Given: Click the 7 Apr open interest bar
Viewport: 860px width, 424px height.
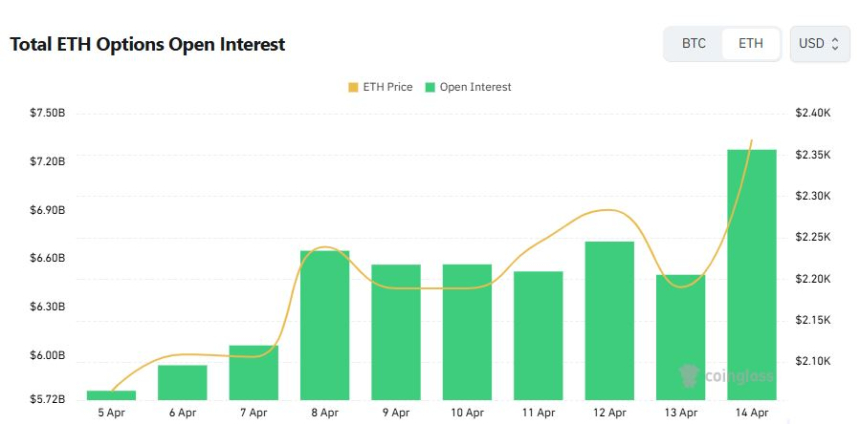Looking at the screenshot, I should point(254,372).
